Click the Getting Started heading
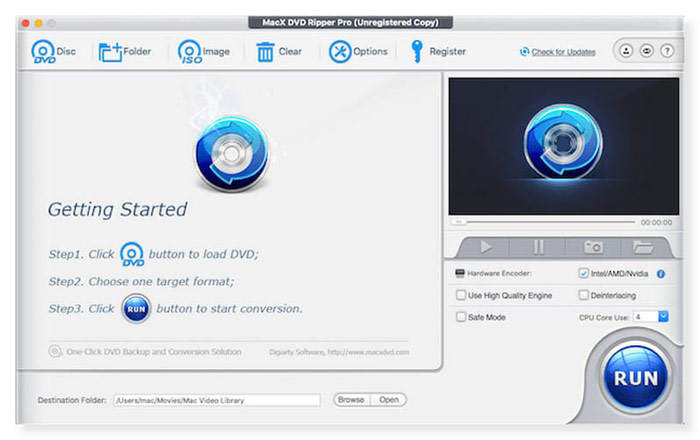 [x=117, y=209]
